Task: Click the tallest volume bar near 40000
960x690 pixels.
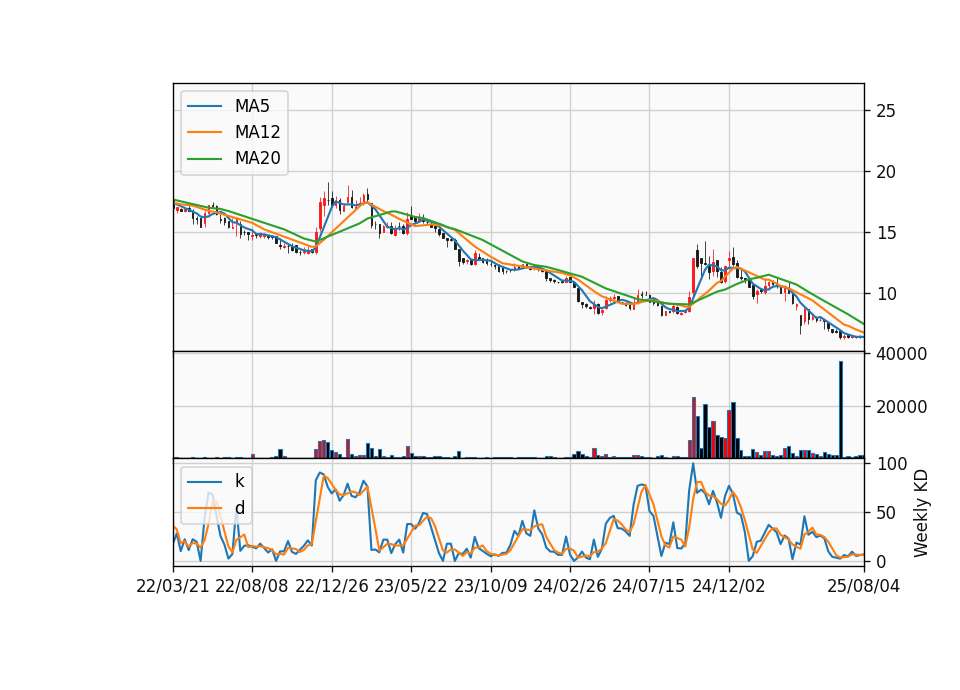Action: (841, 410)
